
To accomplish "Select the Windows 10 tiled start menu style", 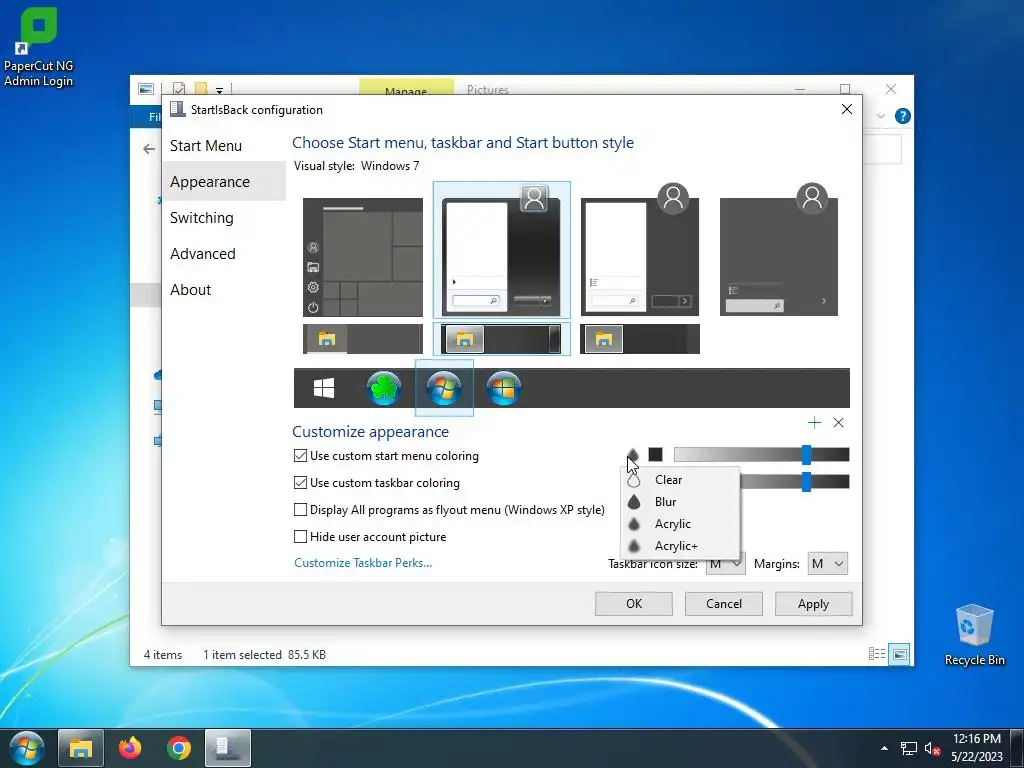I will 362,257.
